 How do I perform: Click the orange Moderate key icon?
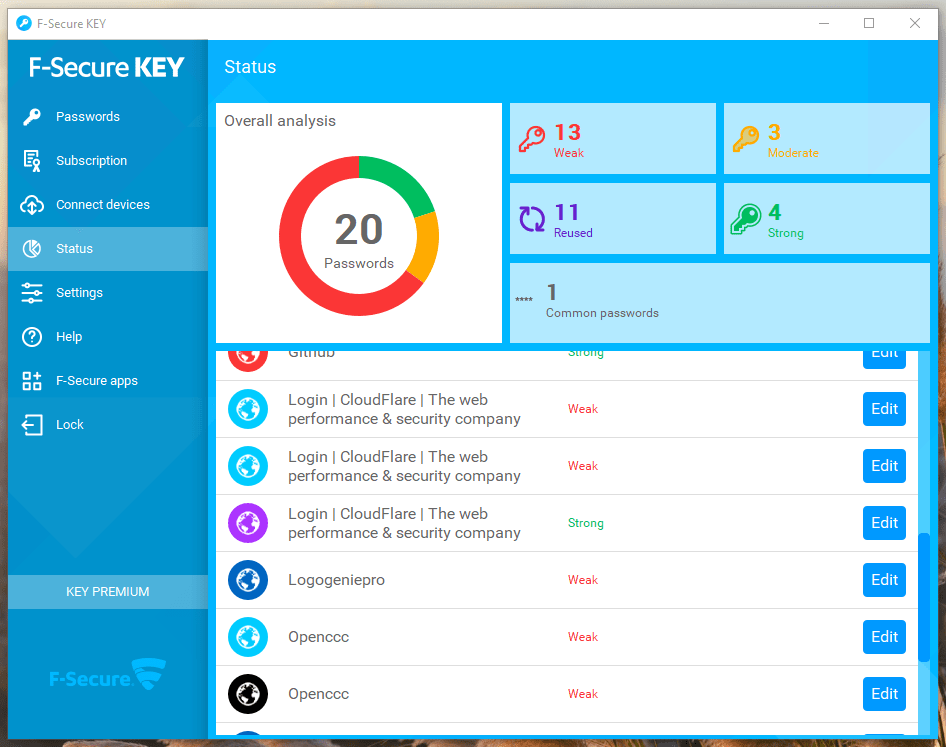click(x=746, y=139)
